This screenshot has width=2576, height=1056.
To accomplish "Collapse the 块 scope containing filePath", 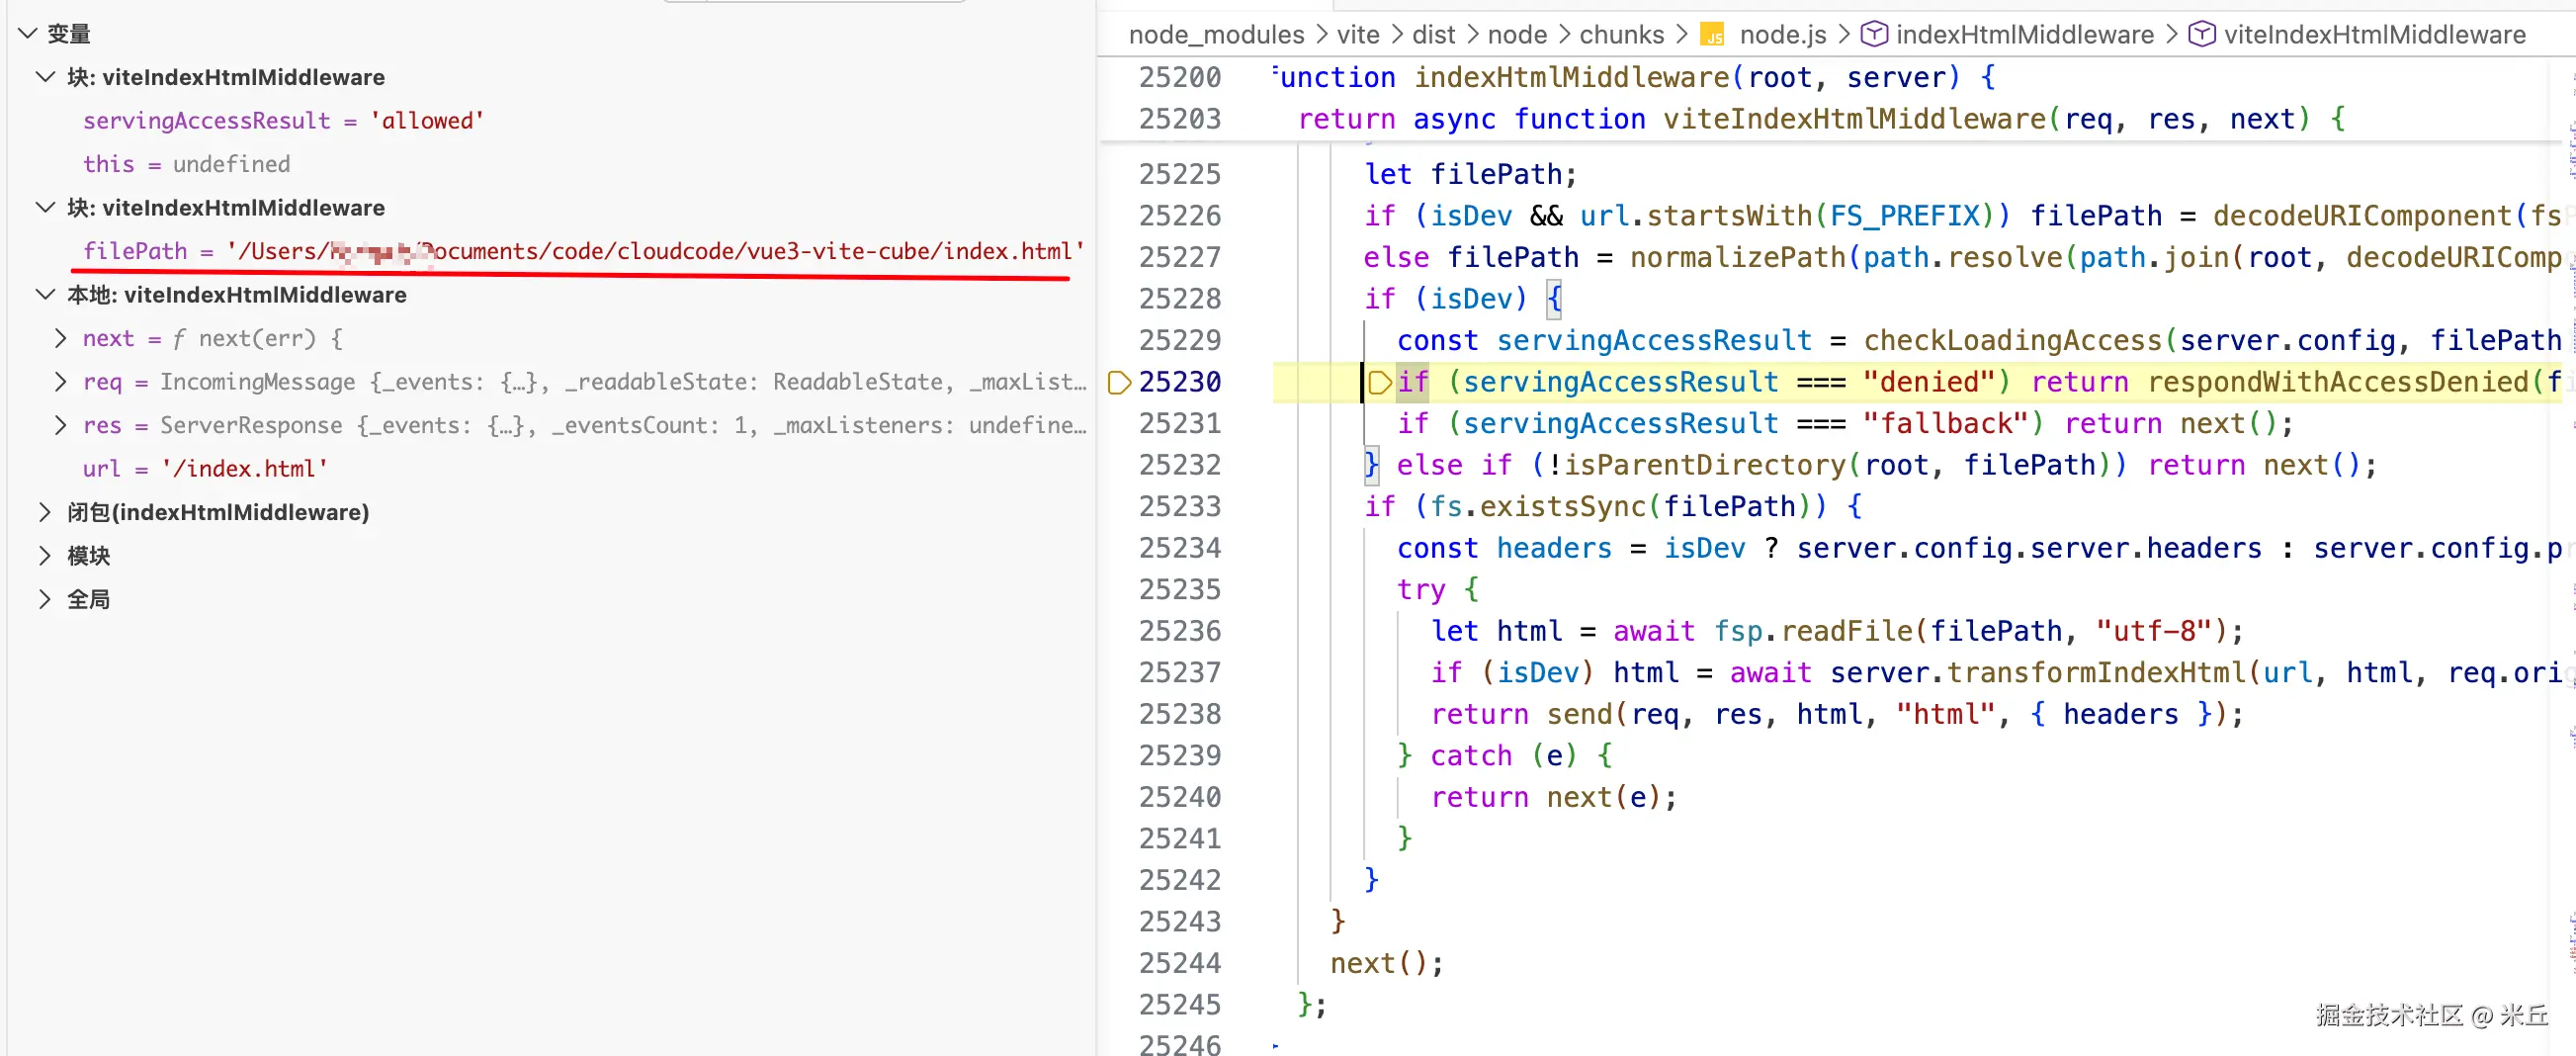I will pos(45,208).
